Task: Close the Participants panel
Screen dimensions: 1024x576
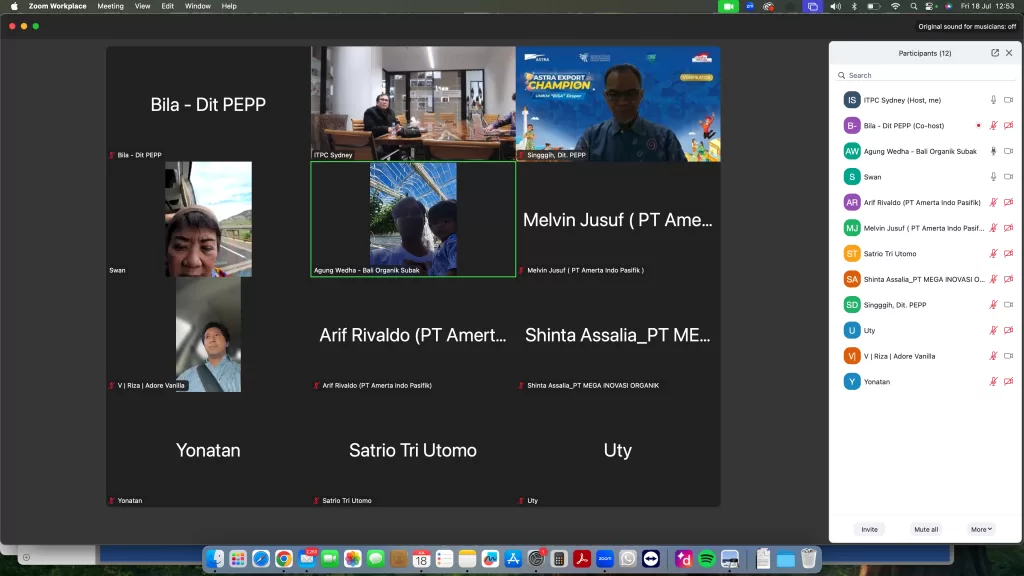Action: (x=1009, y=53)
